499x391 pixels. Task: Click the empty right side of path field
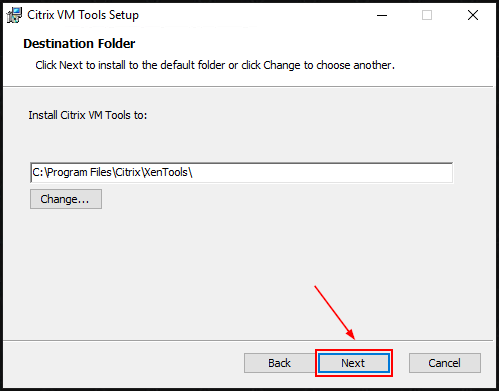pyautogui.click(x=322, y=173)
